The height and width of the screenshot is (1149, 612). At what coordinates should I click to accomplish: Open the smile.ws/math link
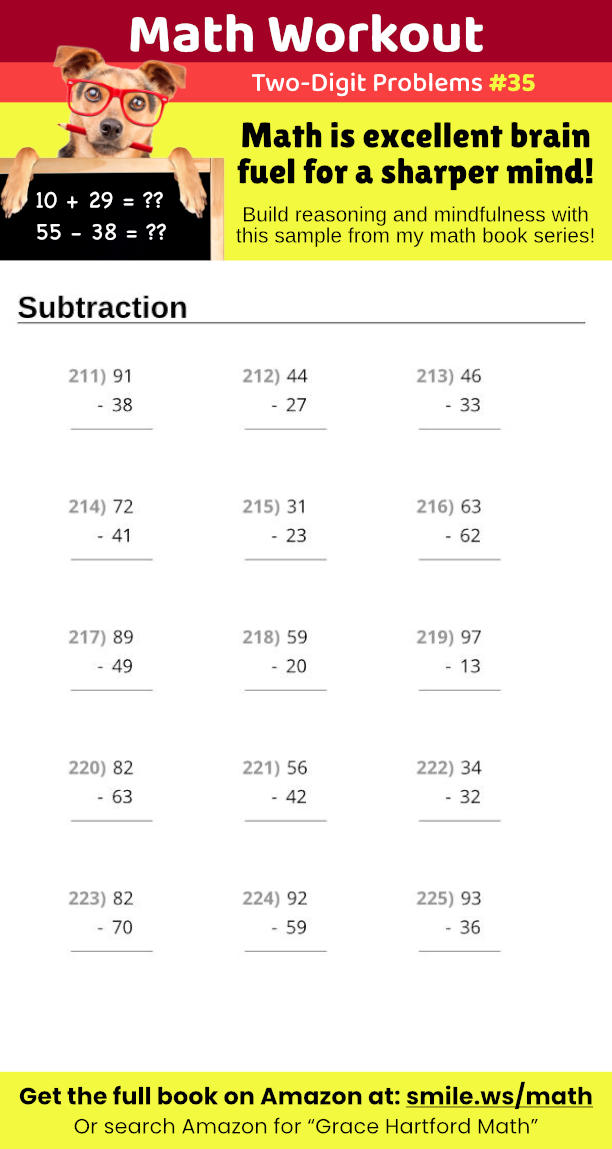pos(499,1096)
